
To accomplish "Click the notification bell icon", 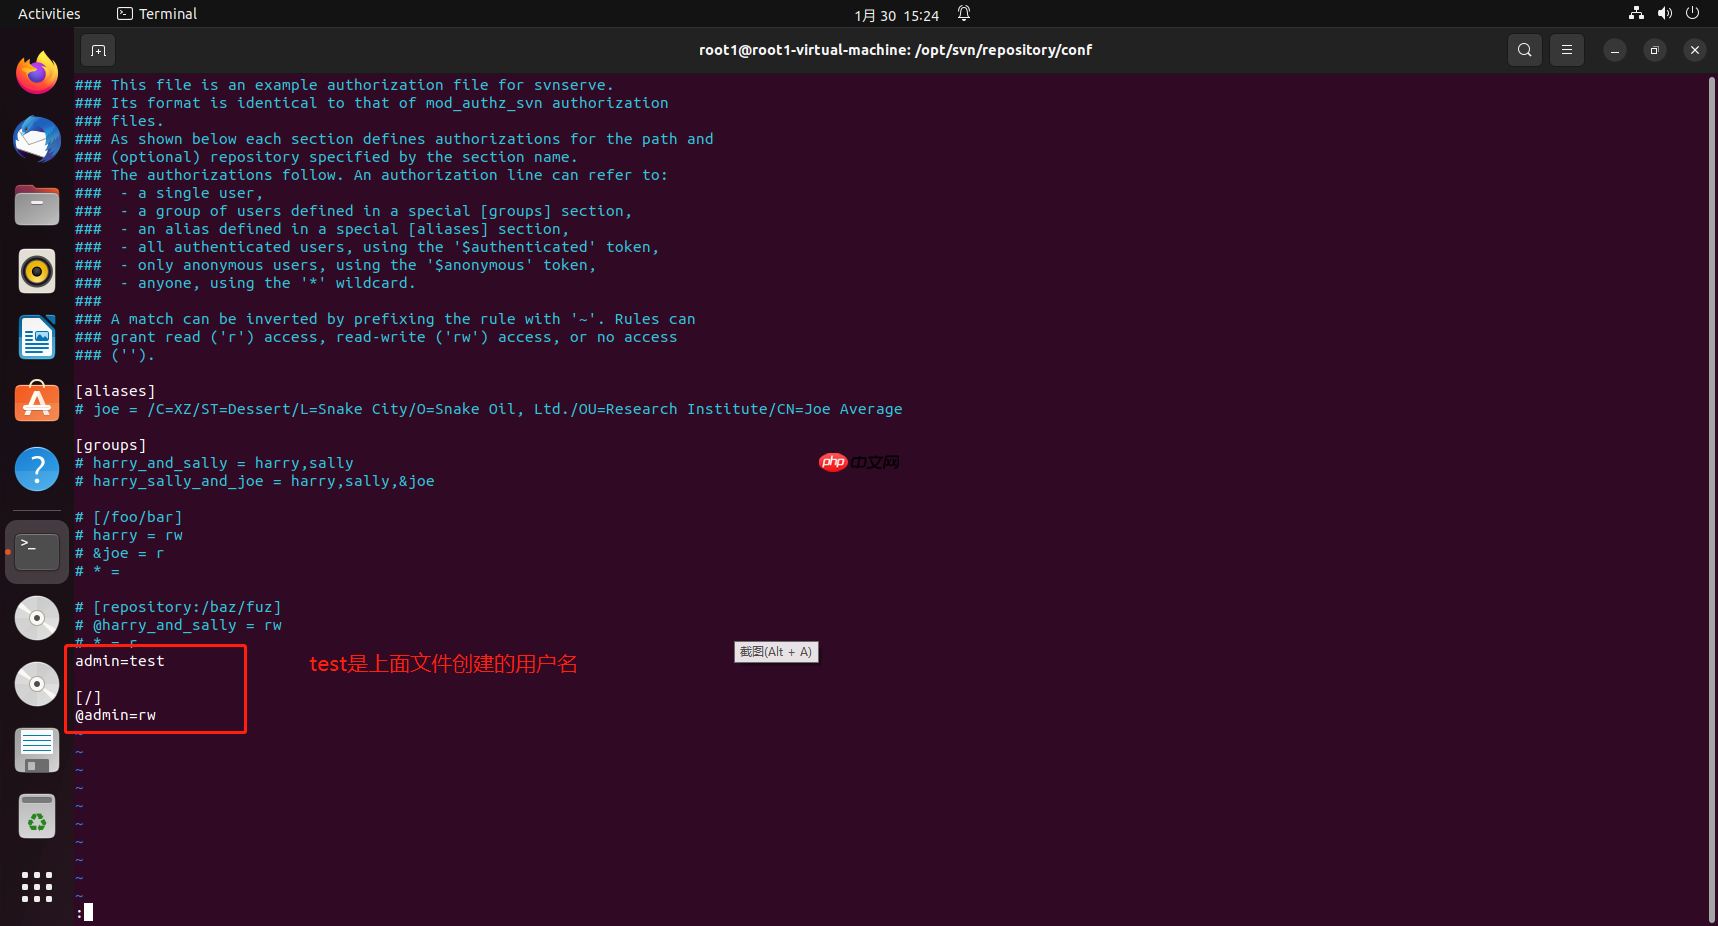I will click(964, 14).
